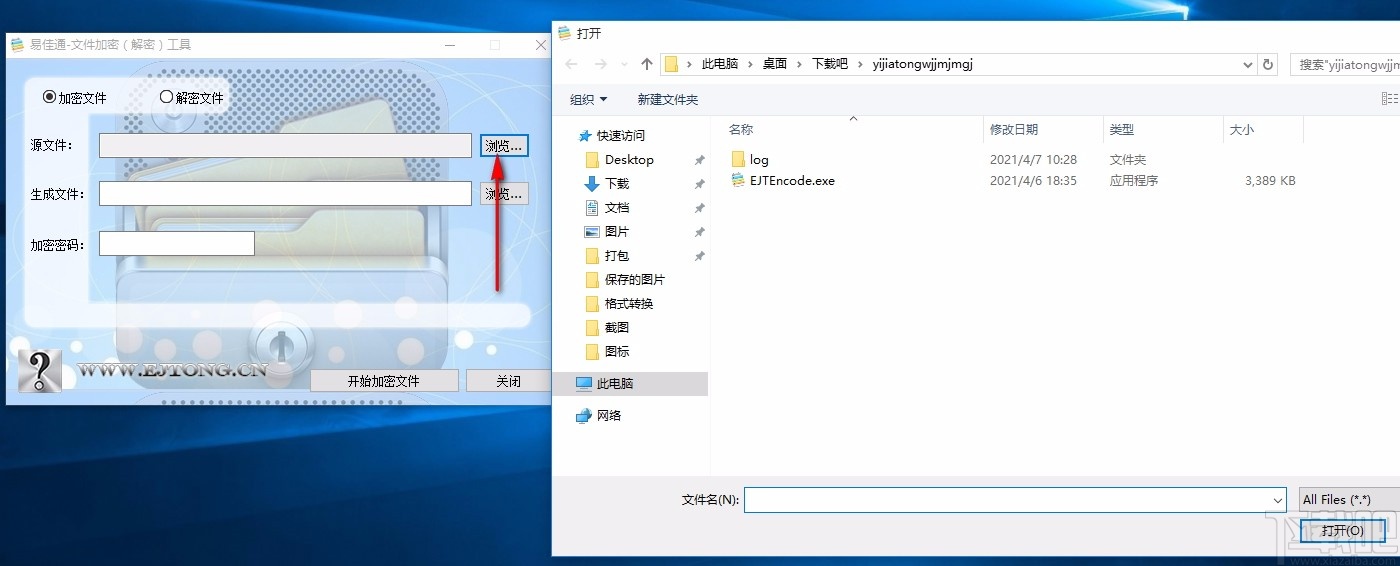
Task: Go forward in the 打开 dialog
Action: (x=601, y=64)
